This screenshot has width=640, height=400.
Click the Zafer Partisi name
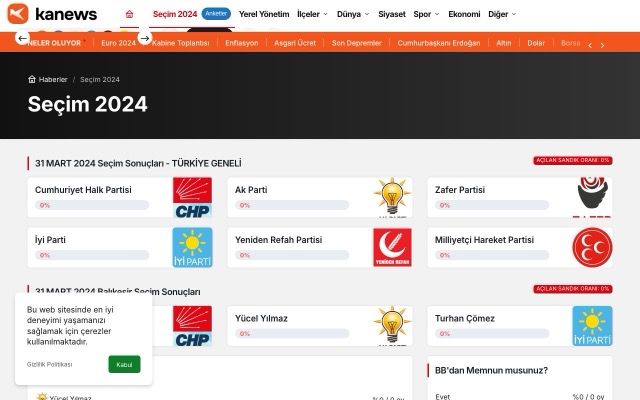[460, 190]
